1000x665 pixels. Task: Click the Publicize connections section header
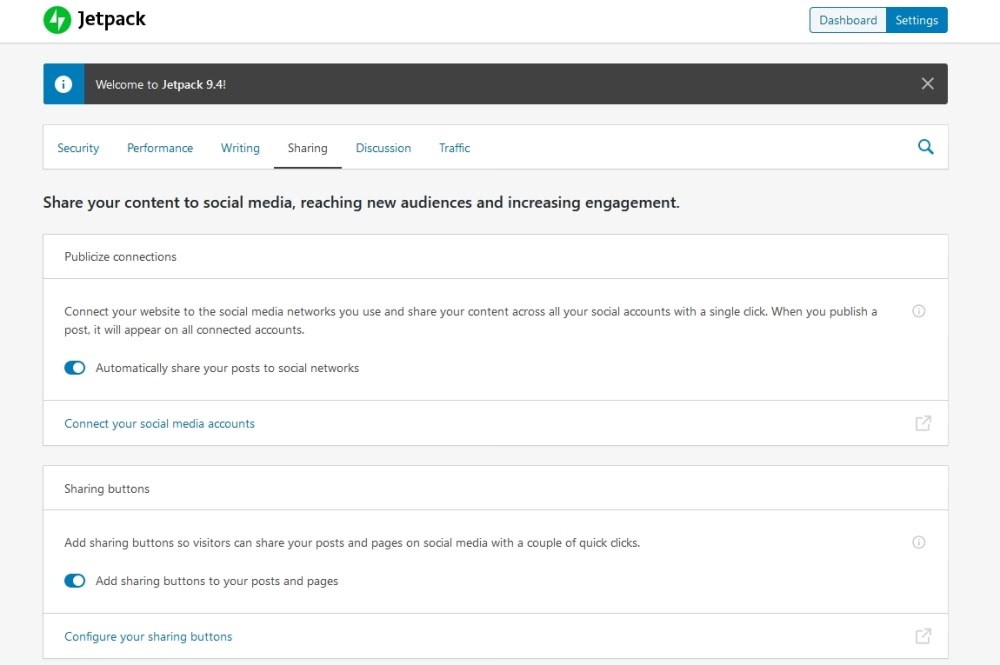[x=120, y=256]
